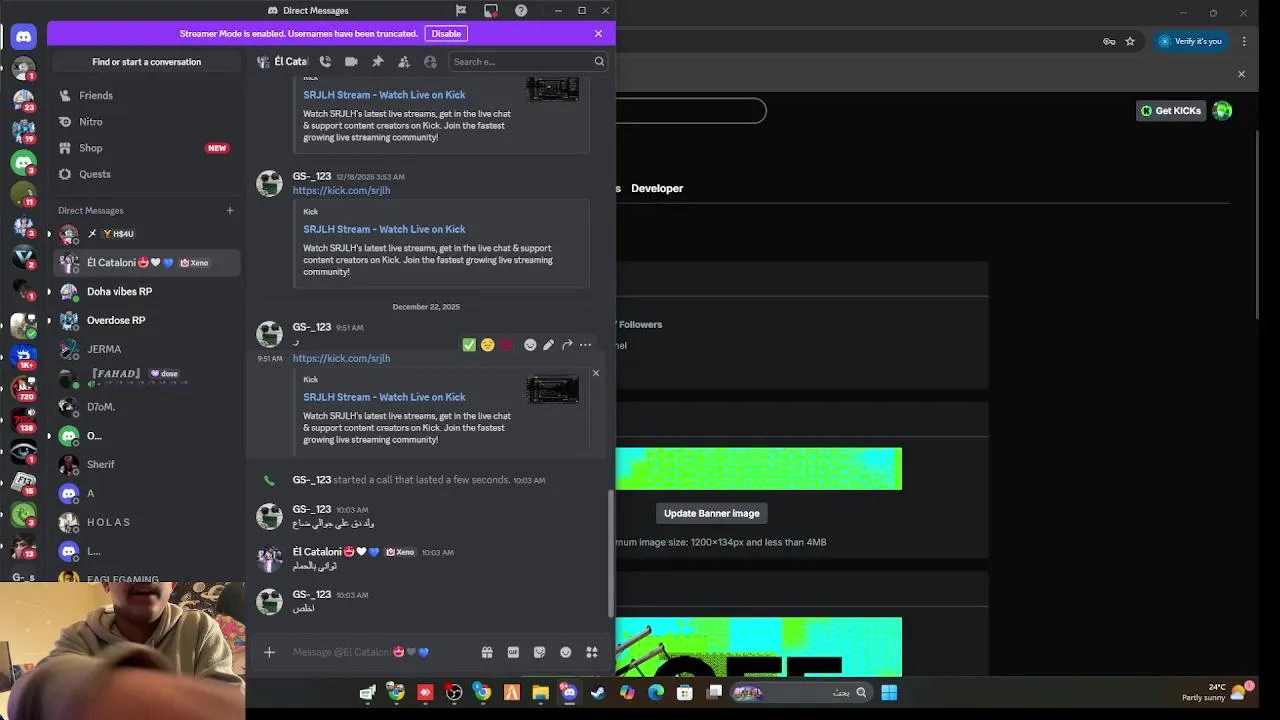The width and height of the screenshot is (1280, 720).
Task: Click the Kick profile avatar in browser
Action: pos(1222,111)
